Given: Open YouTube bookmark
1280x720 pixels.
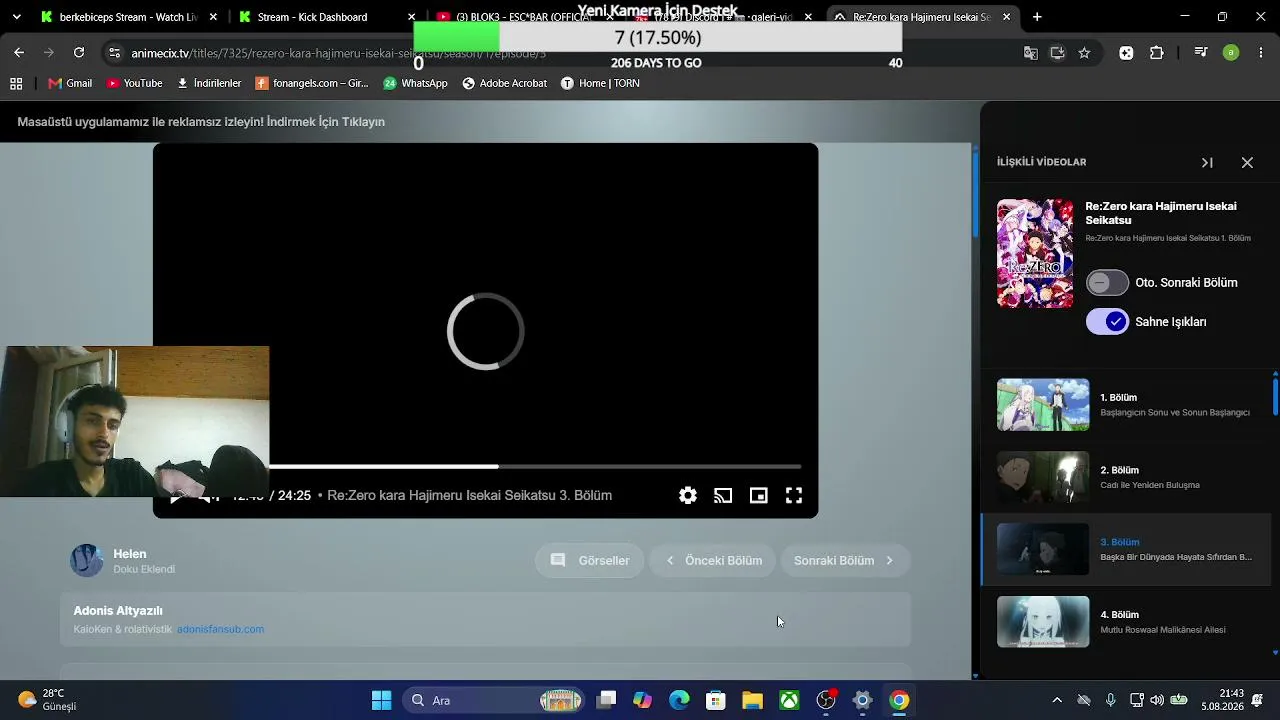Looking at the screenshot, I should (134, 83).
